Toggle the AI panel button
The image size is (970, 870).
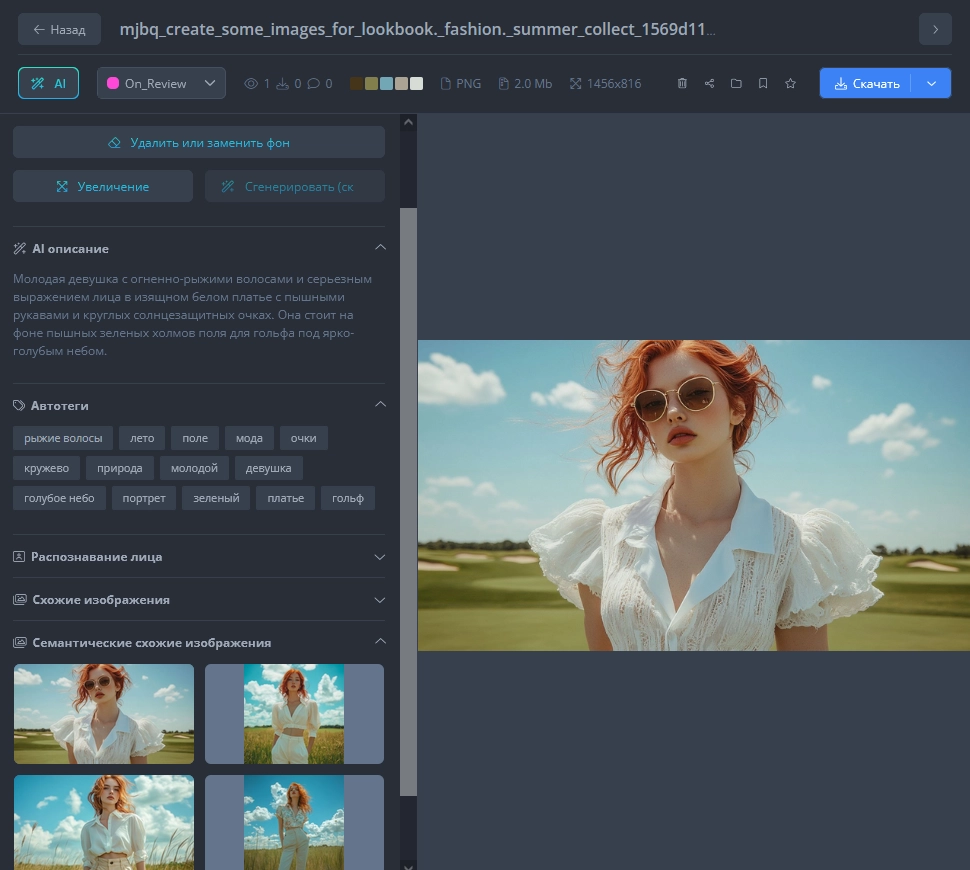(x=48, y=84)
